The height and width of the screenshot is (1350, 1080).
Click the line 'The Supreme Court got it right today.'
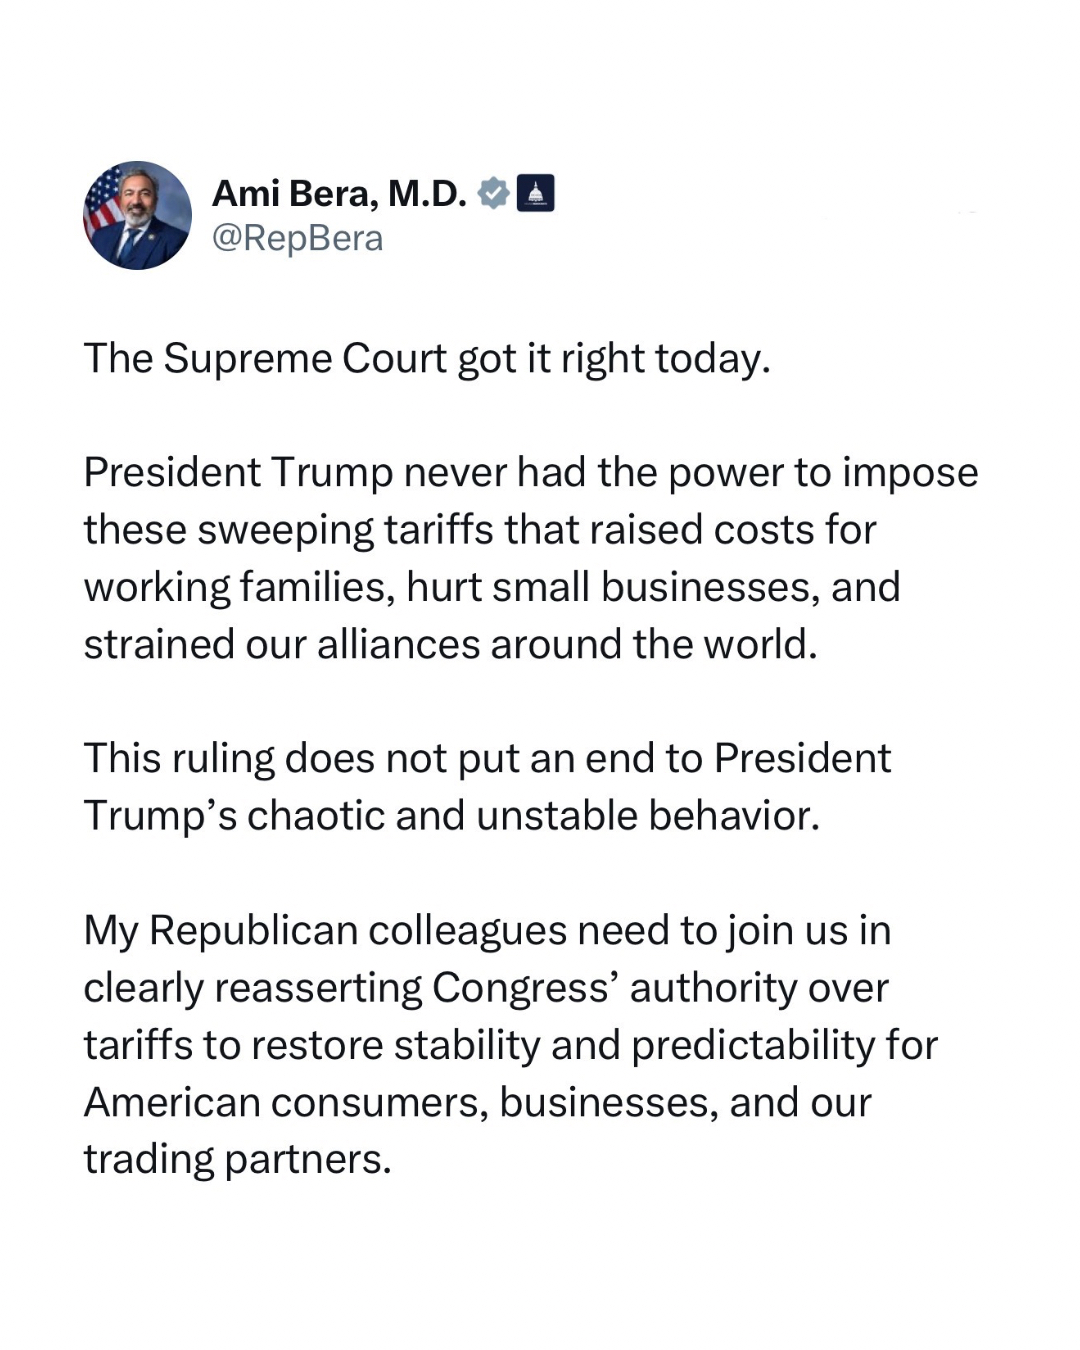pos(427,359)
